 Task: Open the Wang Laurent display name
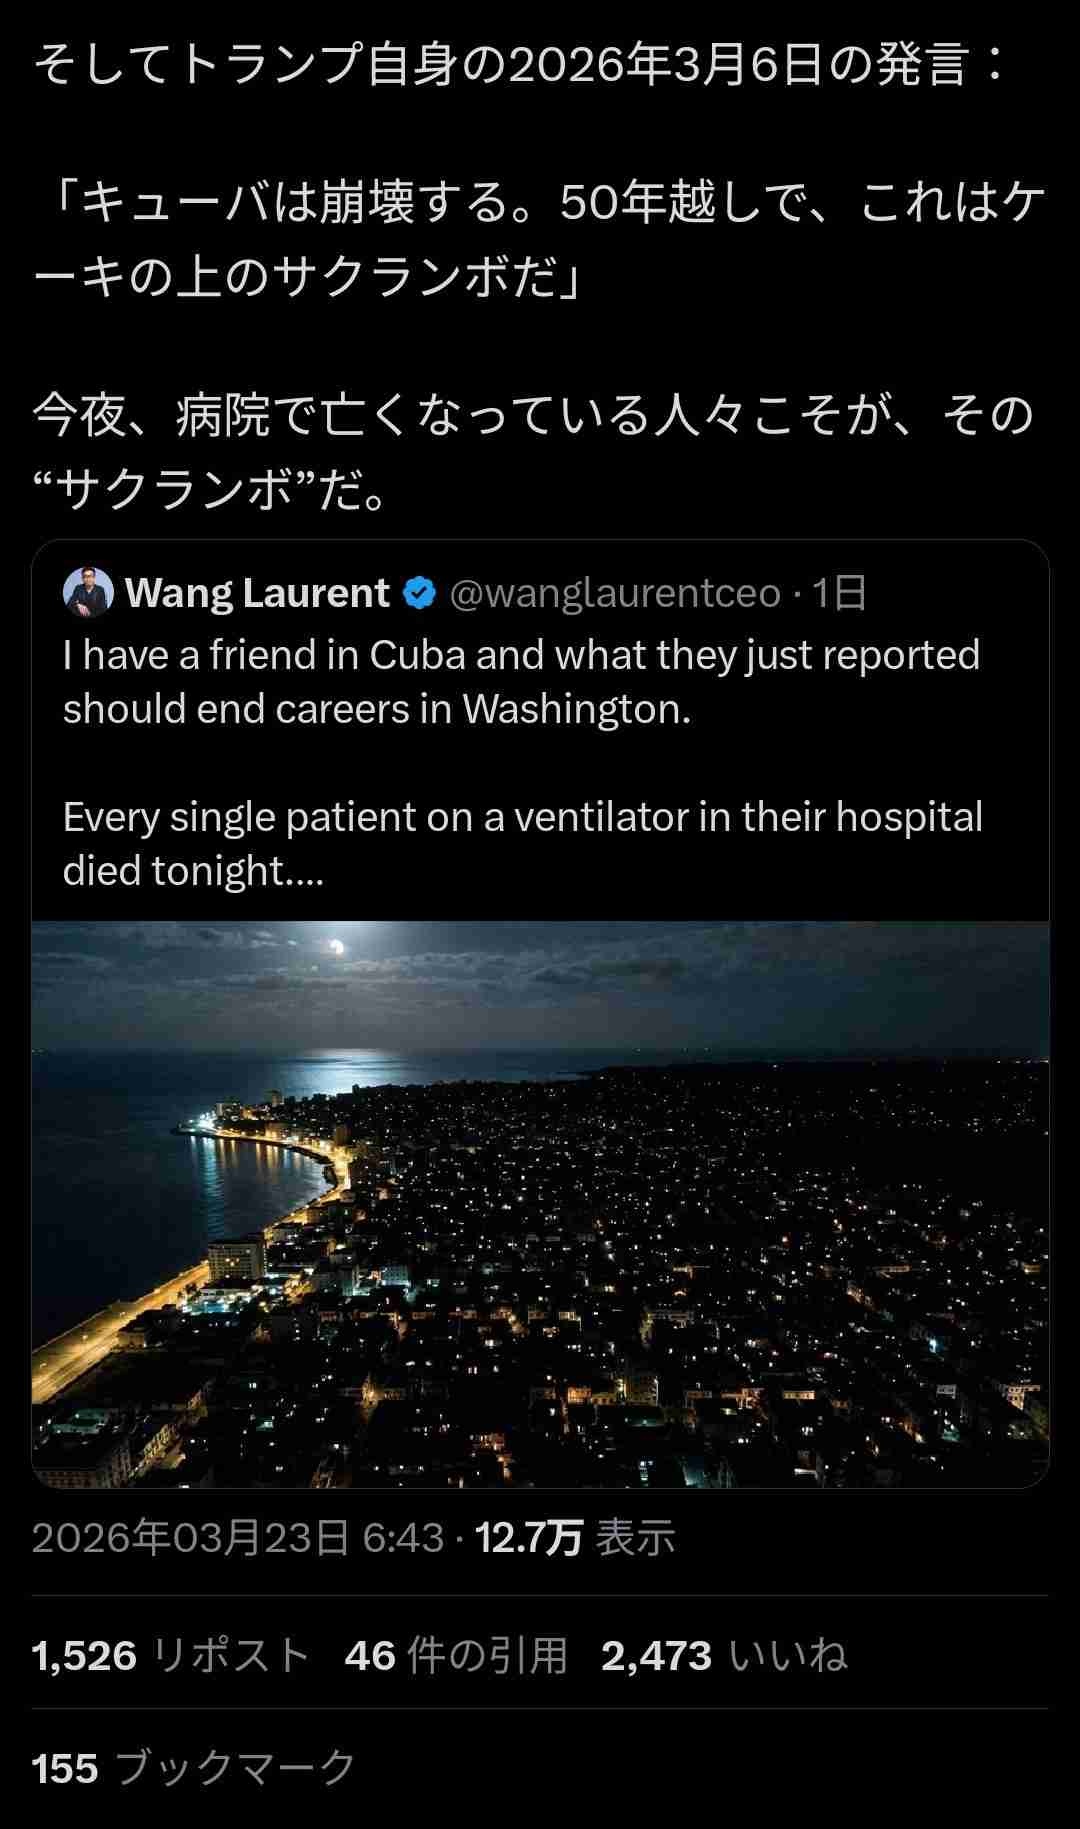(257, 593)
